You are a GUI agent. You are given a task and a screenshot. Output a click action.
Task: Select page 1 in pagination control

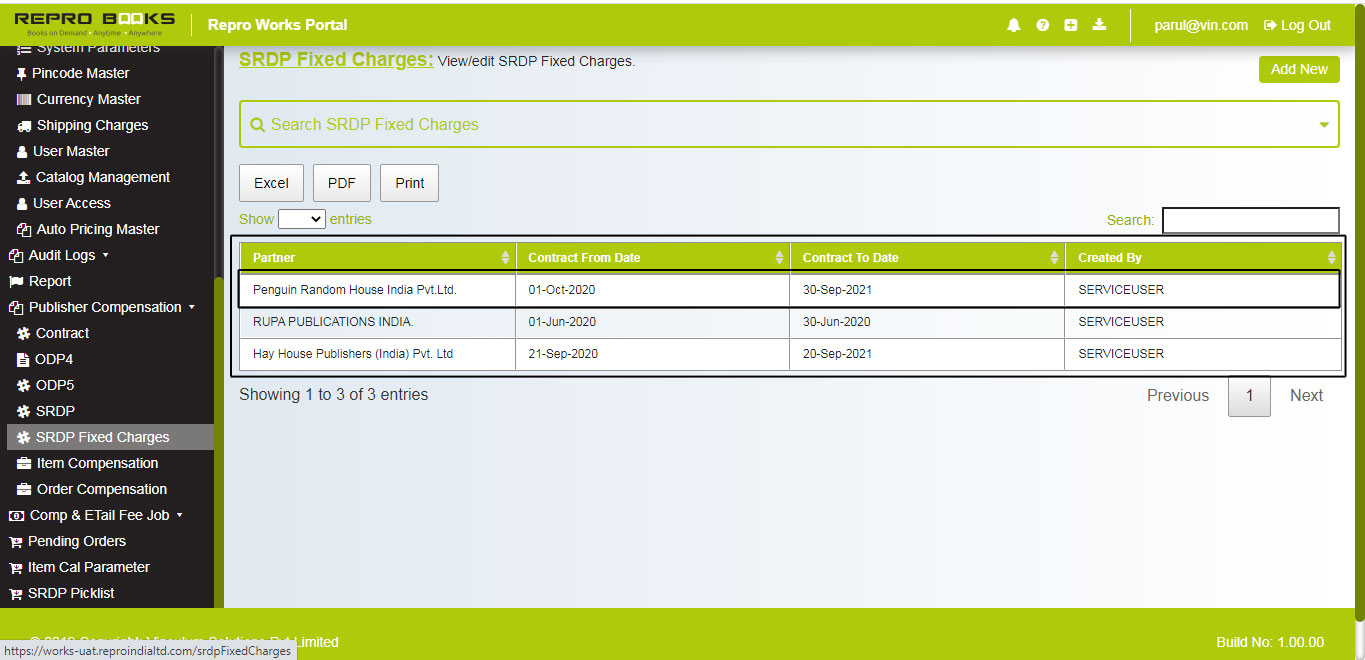tap(1249, 396)
